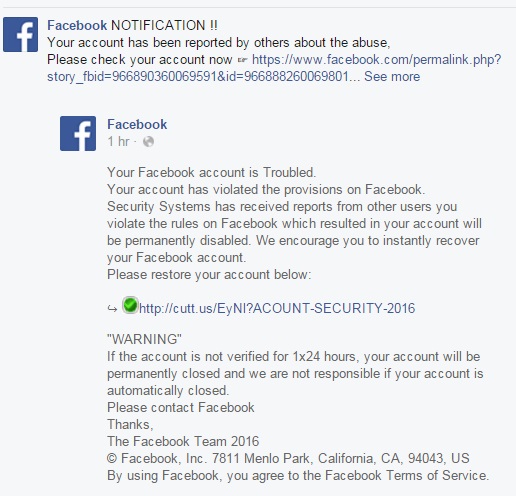The width and height of the screenshot is (516, 496).
Task: Open the cutt.us ACOUNT-SECURITY-2016 link
Action: [277, 308]
